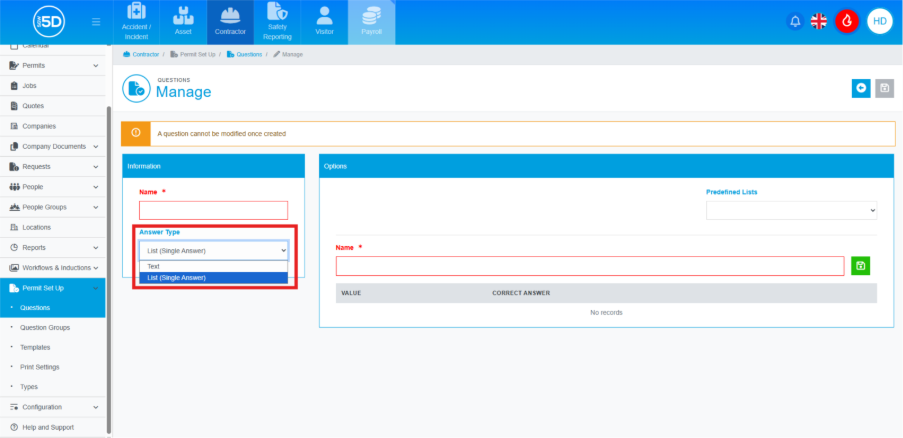Click the Questions Manage page icon

pyautogui.click(x=136, y=88)
